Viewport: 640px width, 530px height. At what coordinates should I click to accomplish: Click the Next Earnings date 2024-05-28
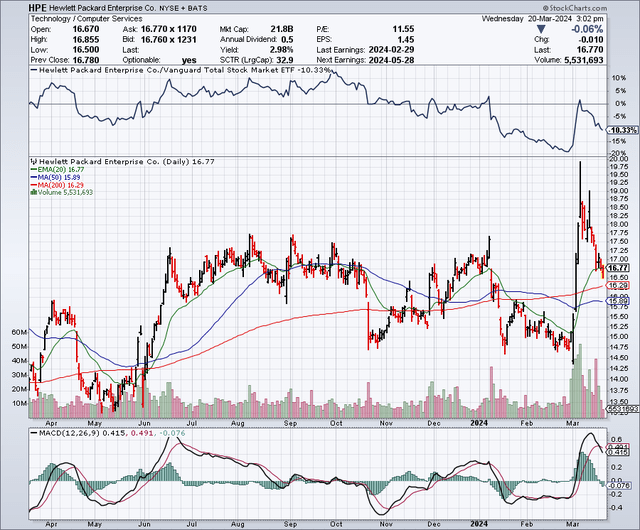(x=391, y=60)
